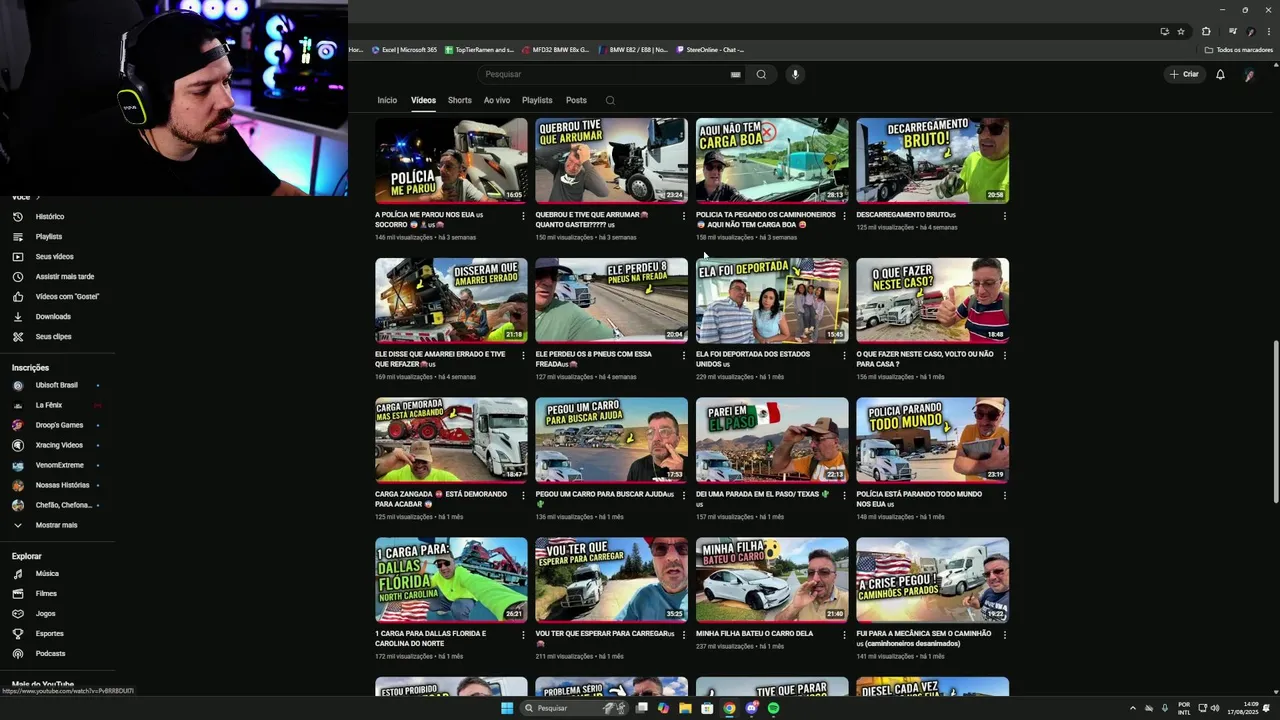This screenshot has height=720, width=1280.
Task: Install app icon in address bar
Action: point(1164,31)
